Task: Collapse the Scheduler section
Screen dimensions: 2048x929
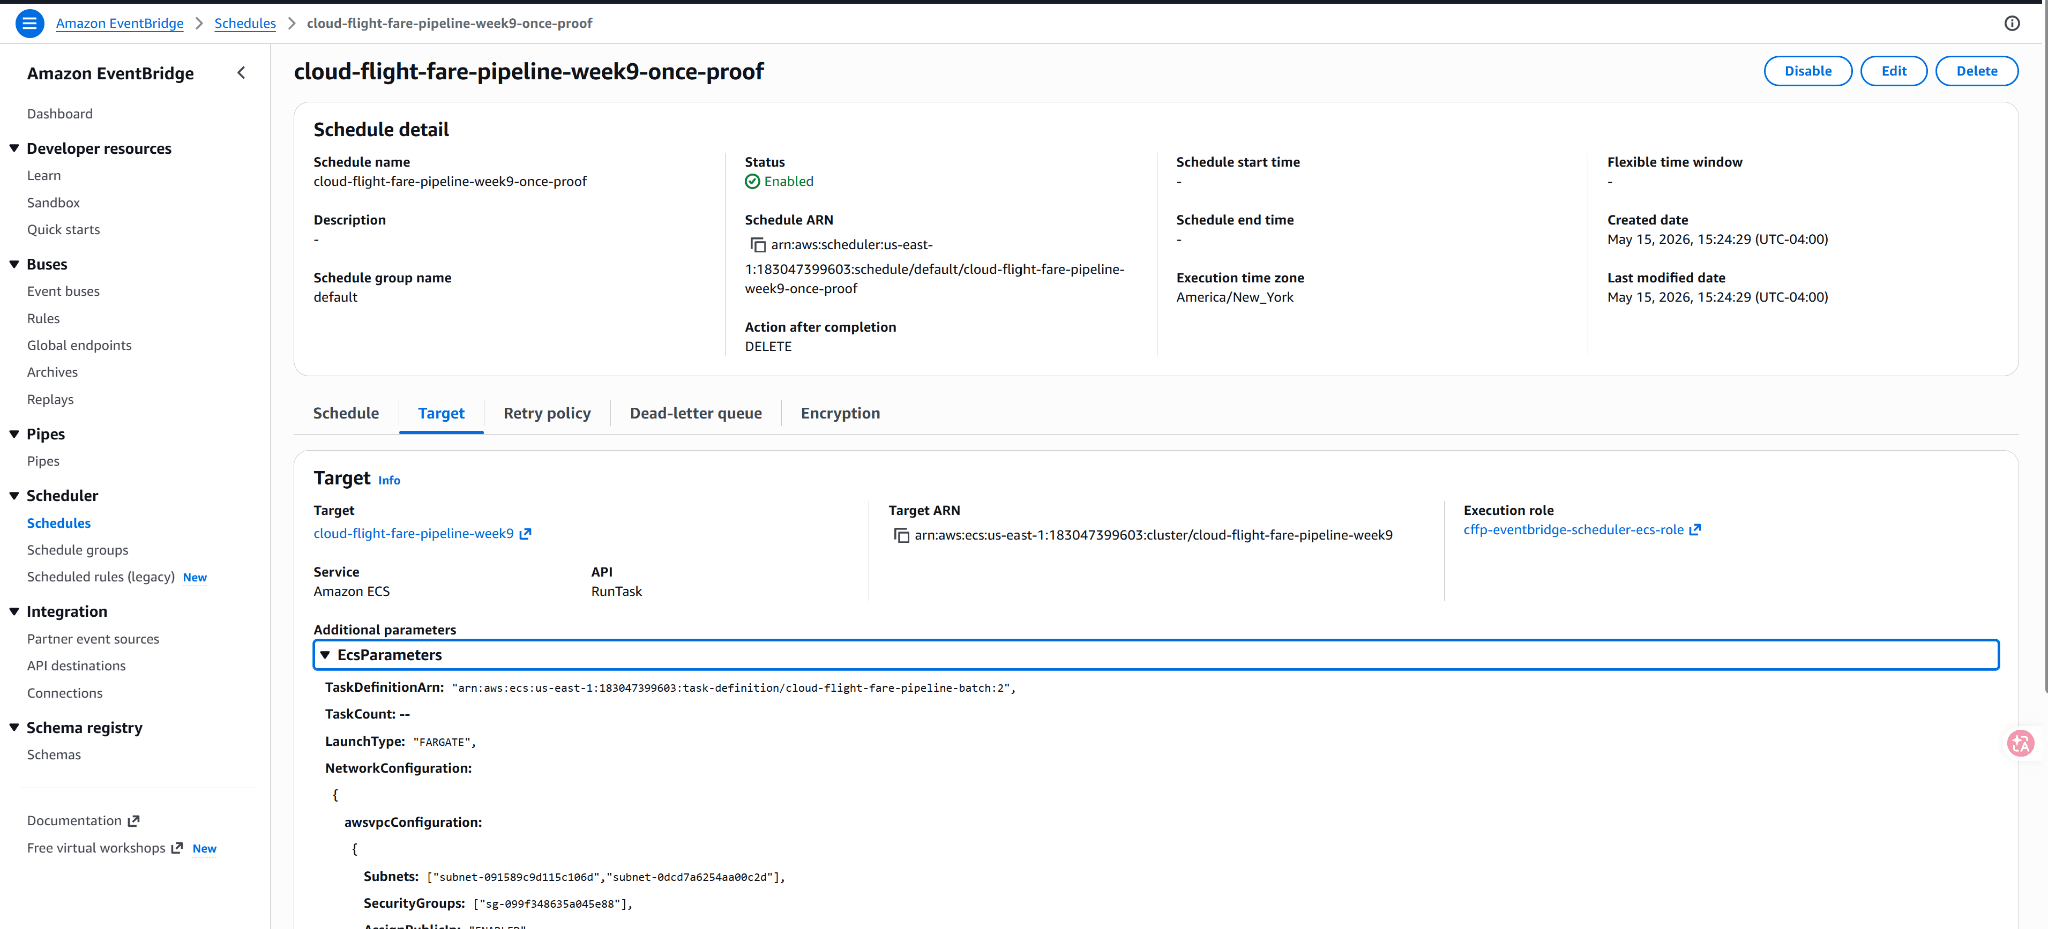Action: click(x=14, y=496)
